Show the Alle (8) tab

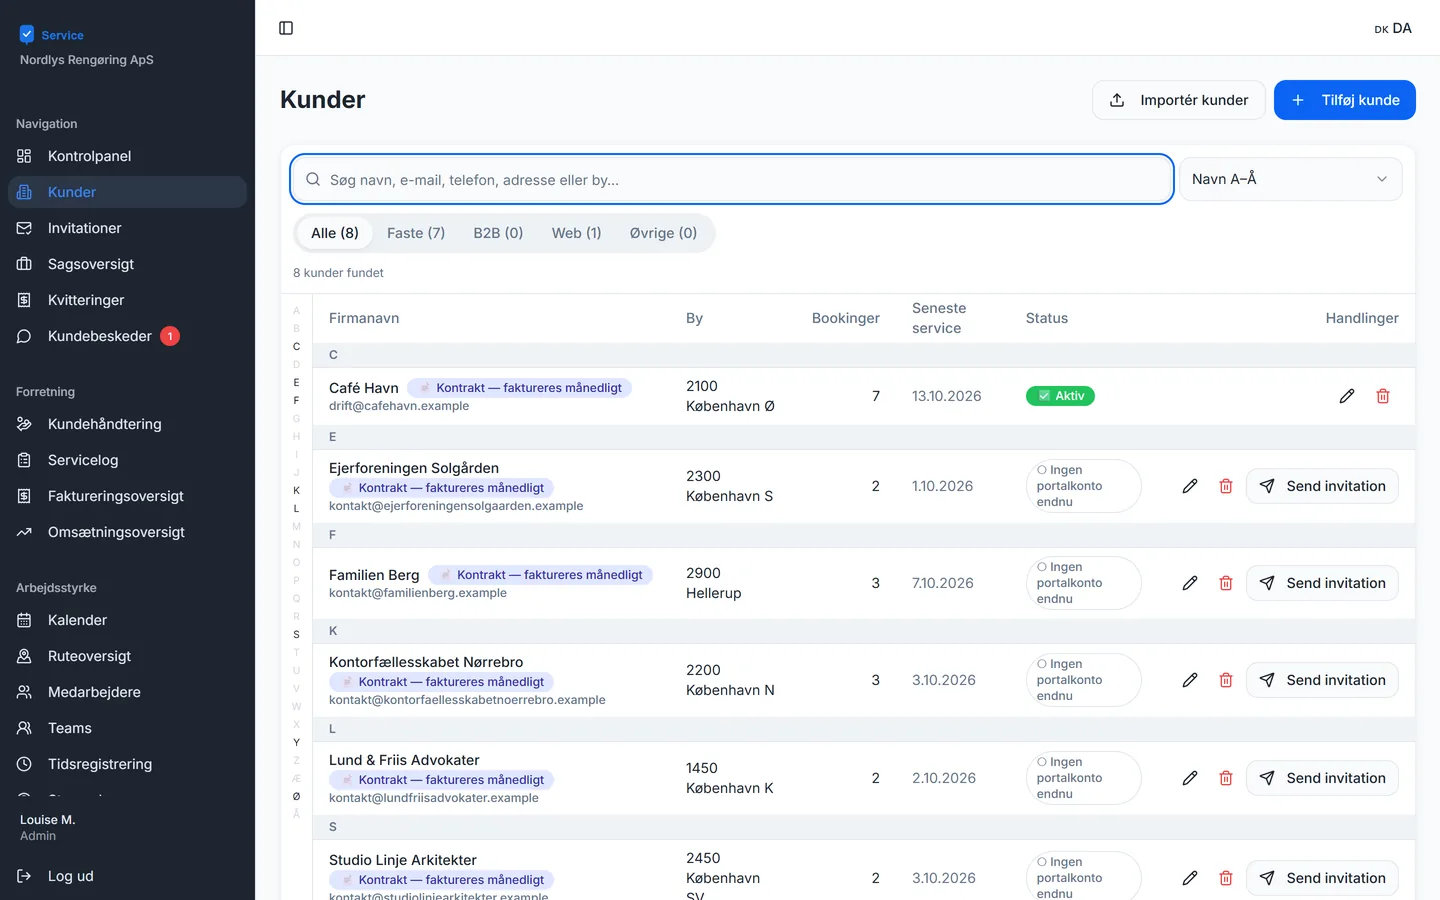tap(335, 233)
